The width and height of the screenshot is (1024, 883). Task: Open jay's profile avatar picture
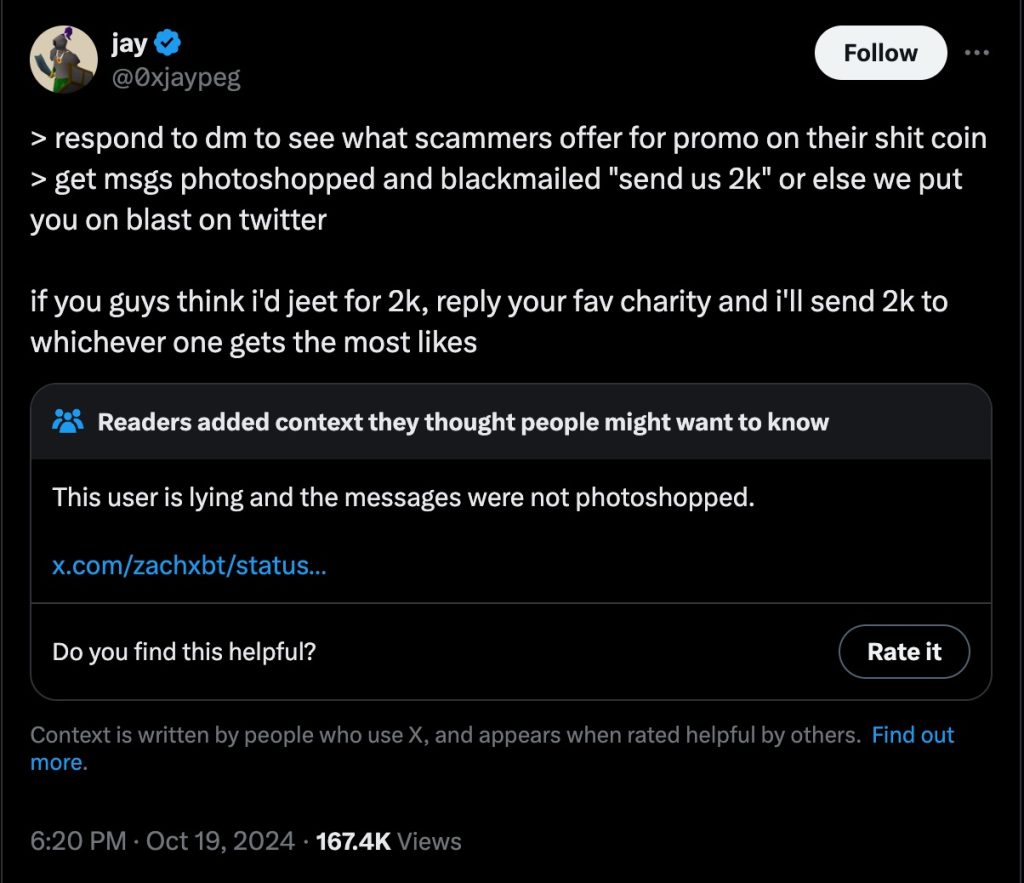click(64, 60)
